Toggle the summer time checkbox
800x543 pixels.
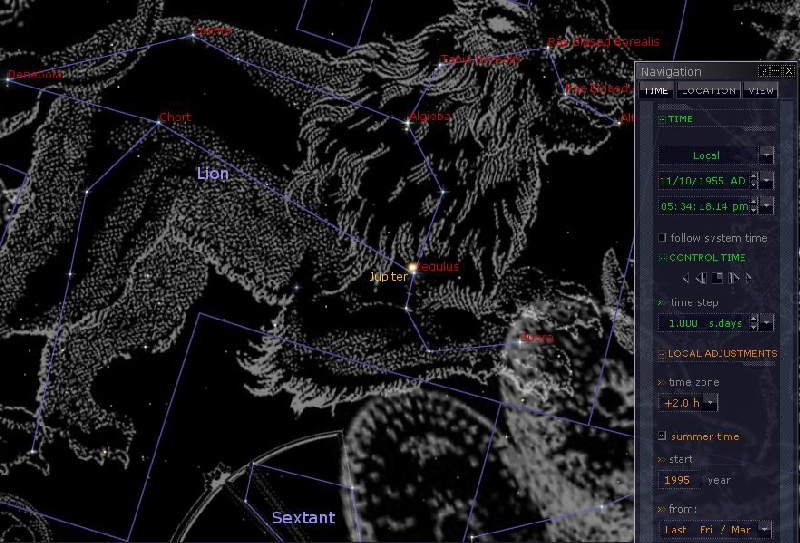coord(662,436)
